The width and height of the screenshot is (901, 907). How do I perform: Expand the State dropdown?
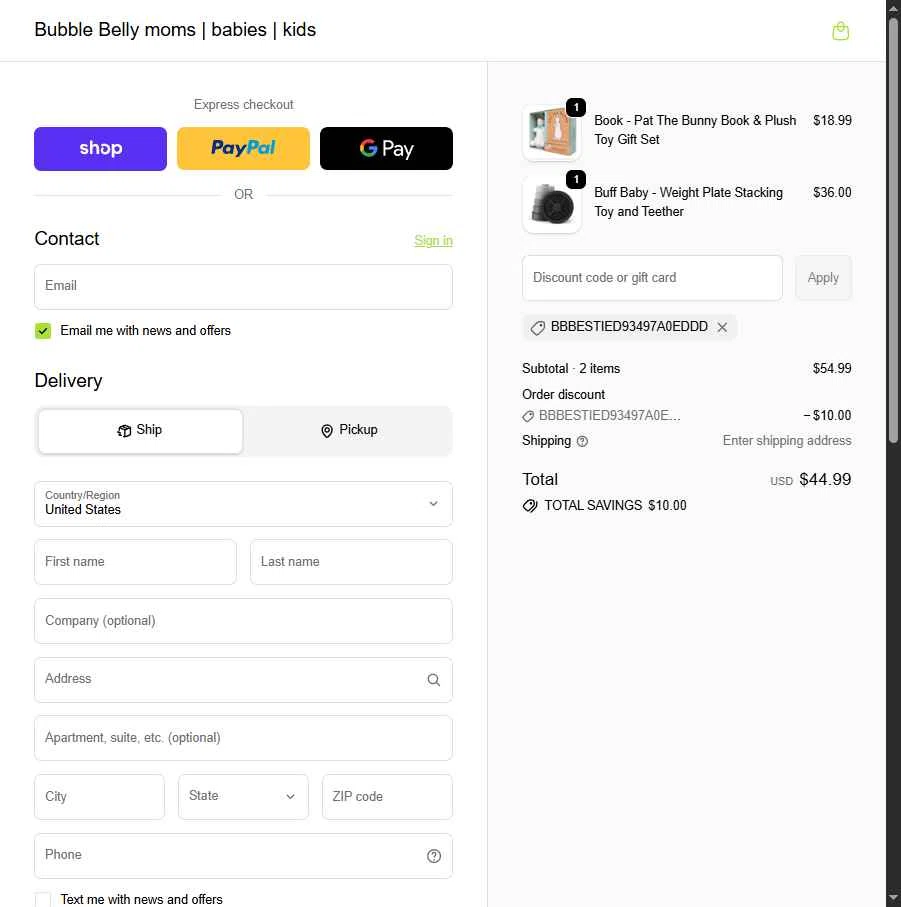243,797
